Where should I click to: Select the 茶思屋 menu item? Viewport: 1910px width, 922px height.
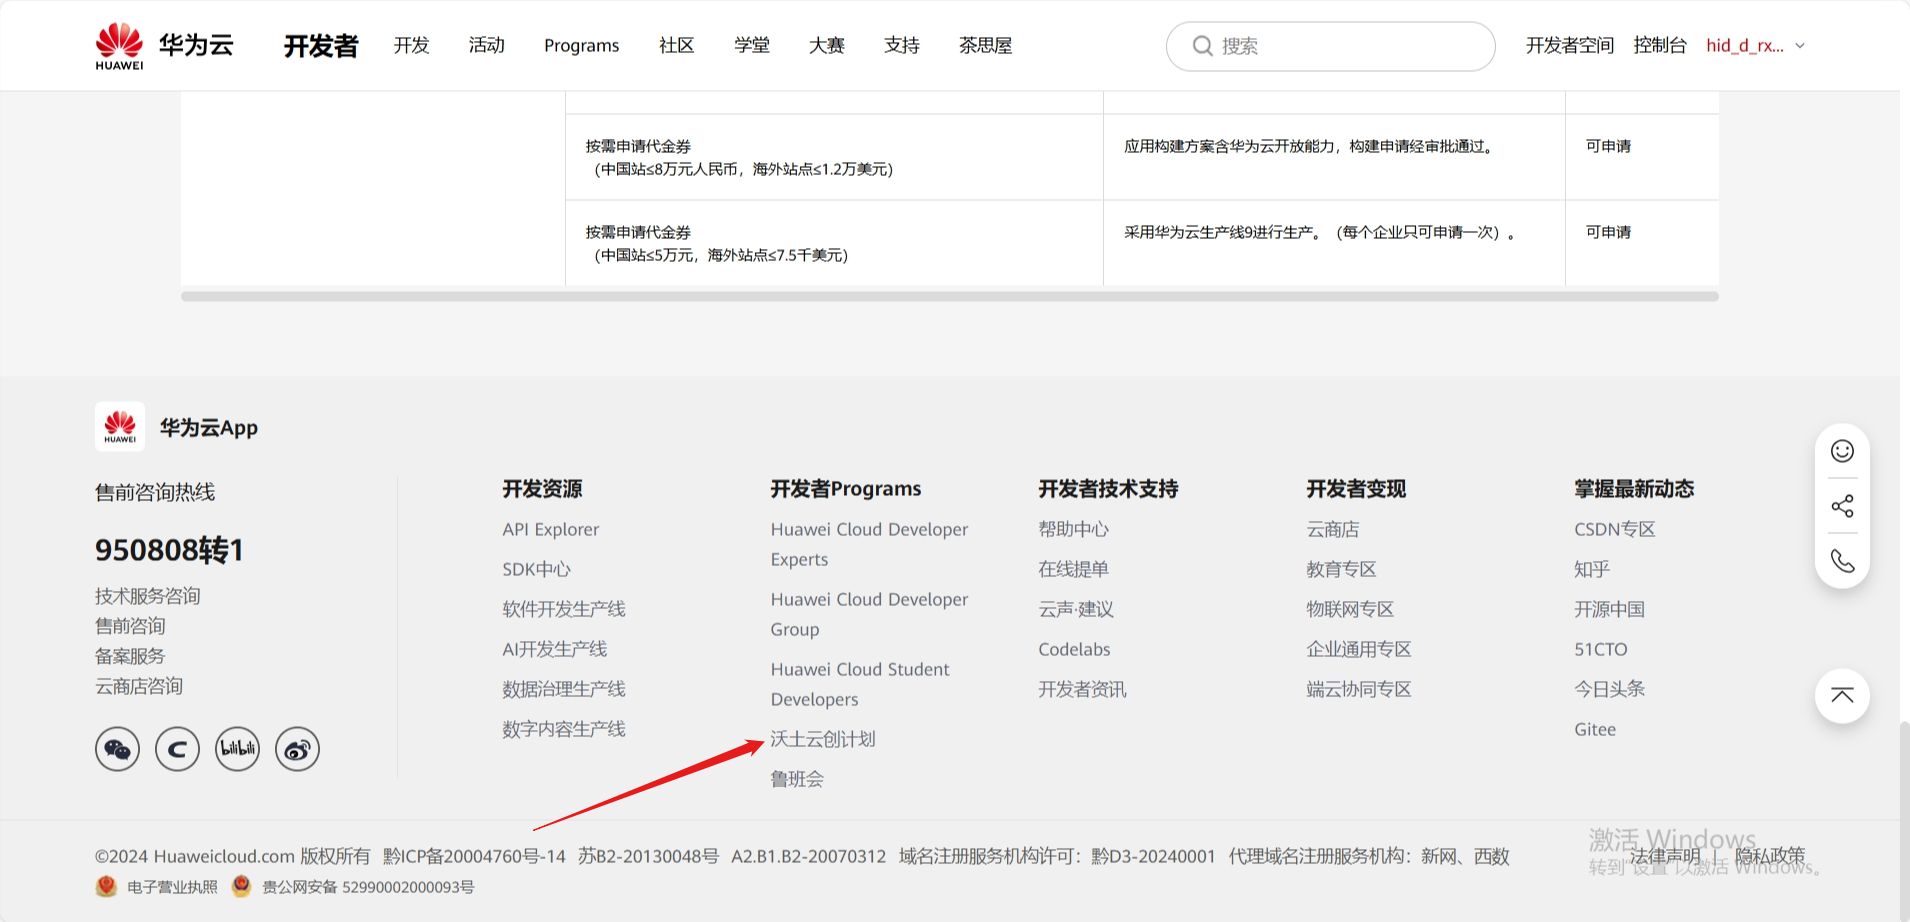[985, 46]
